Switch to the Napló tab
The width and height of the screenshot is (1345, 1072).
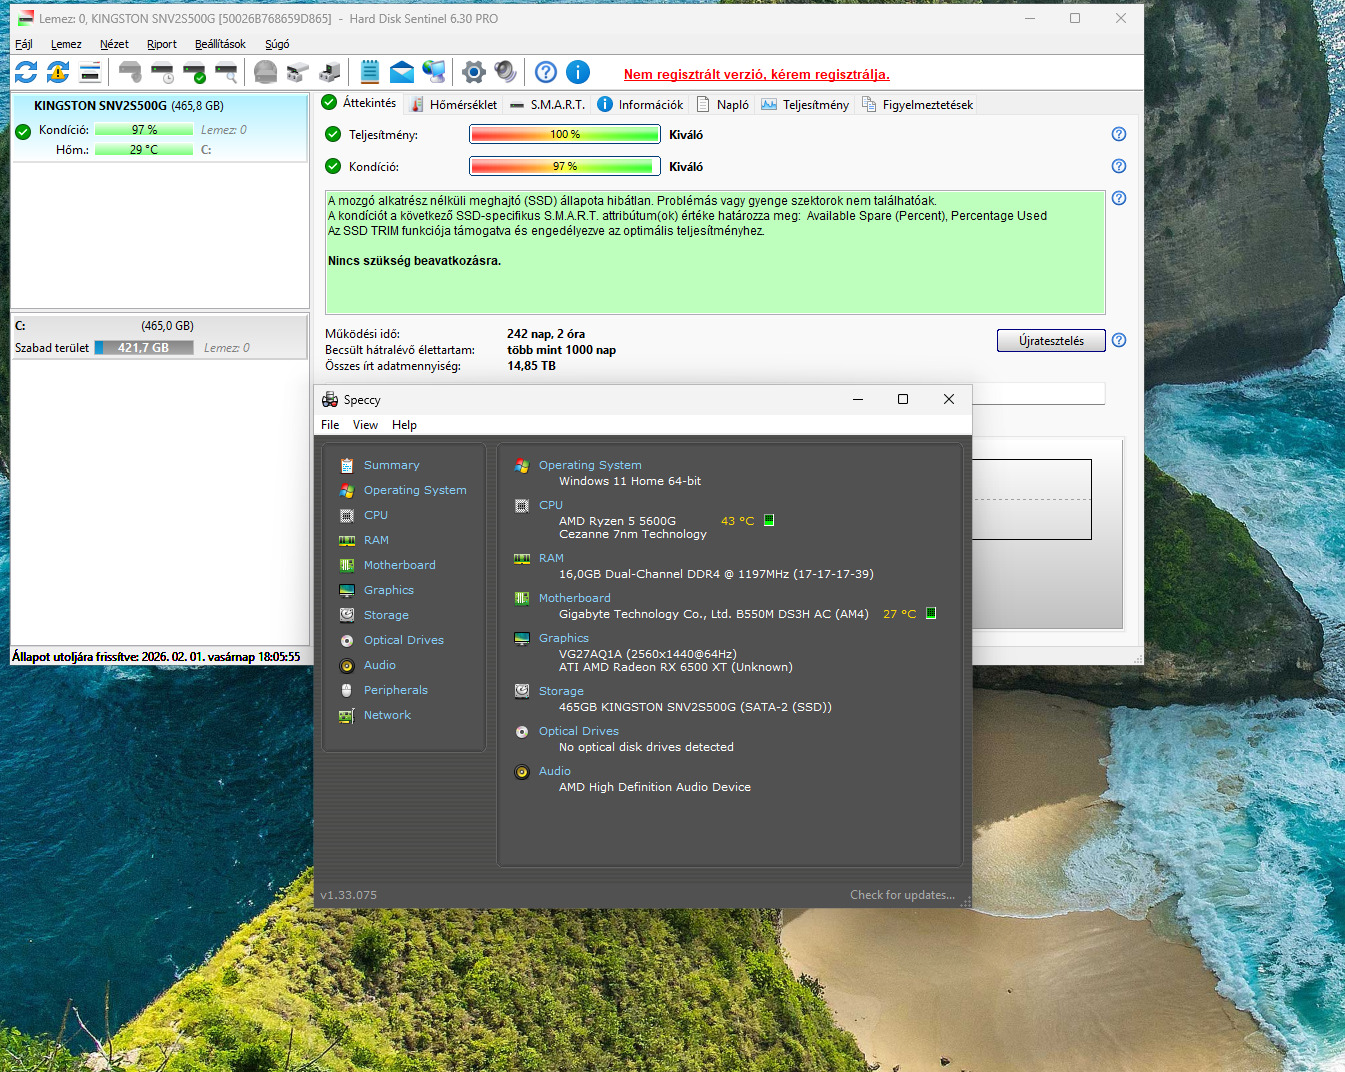click(x=723, y=104)
